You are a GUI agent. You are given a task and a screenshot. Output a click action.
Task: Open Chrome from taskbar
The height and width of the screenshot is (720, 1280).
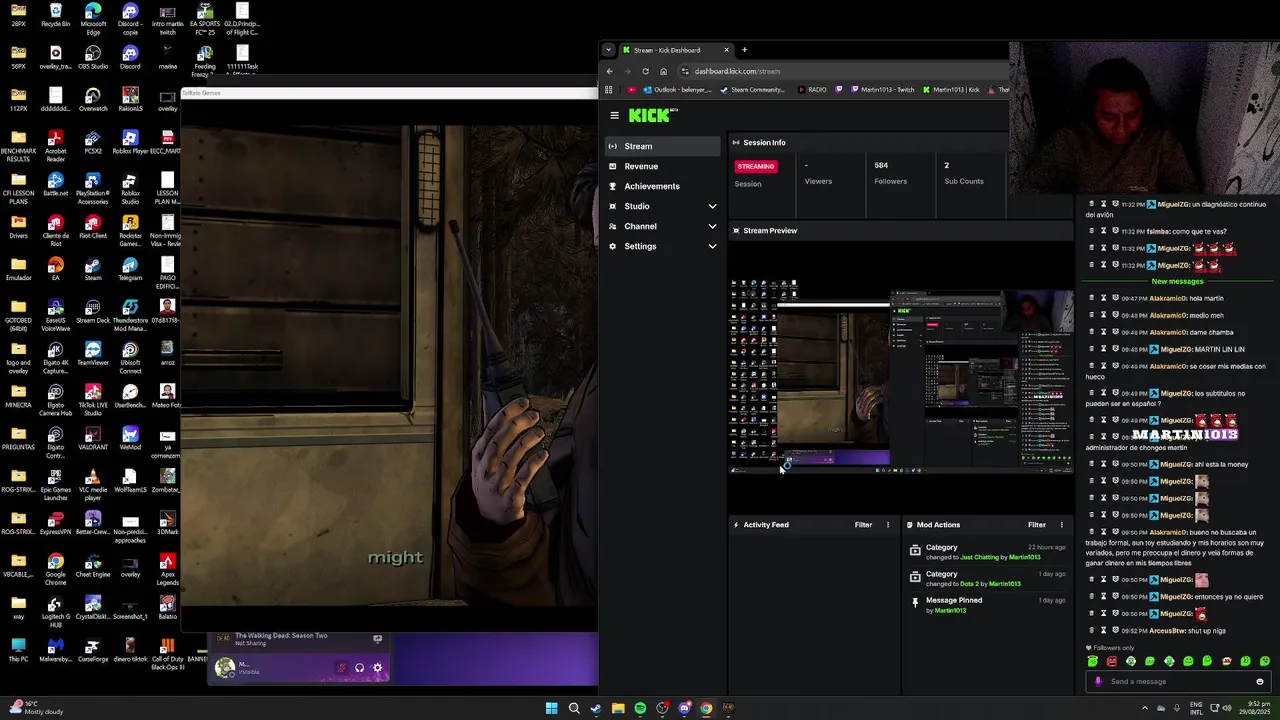pyautogui.click(x=706, y=708)
